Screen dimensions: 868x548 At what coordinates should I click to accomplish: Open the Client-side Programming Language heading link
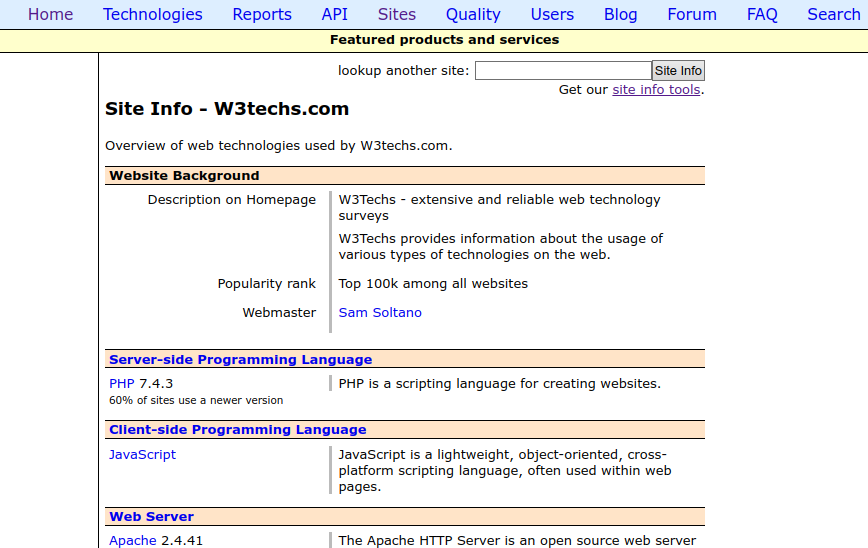[x=237, y=430]
